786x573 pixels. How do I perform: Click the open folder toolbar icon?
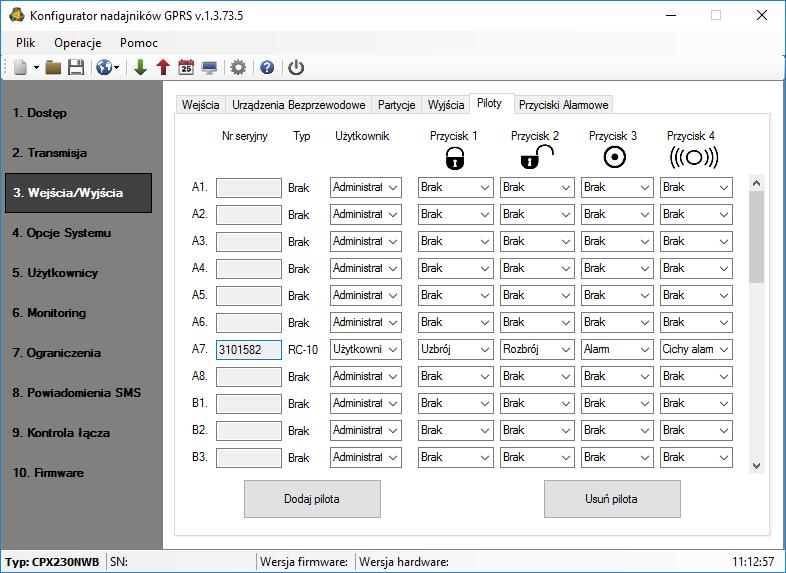(53, 67)
